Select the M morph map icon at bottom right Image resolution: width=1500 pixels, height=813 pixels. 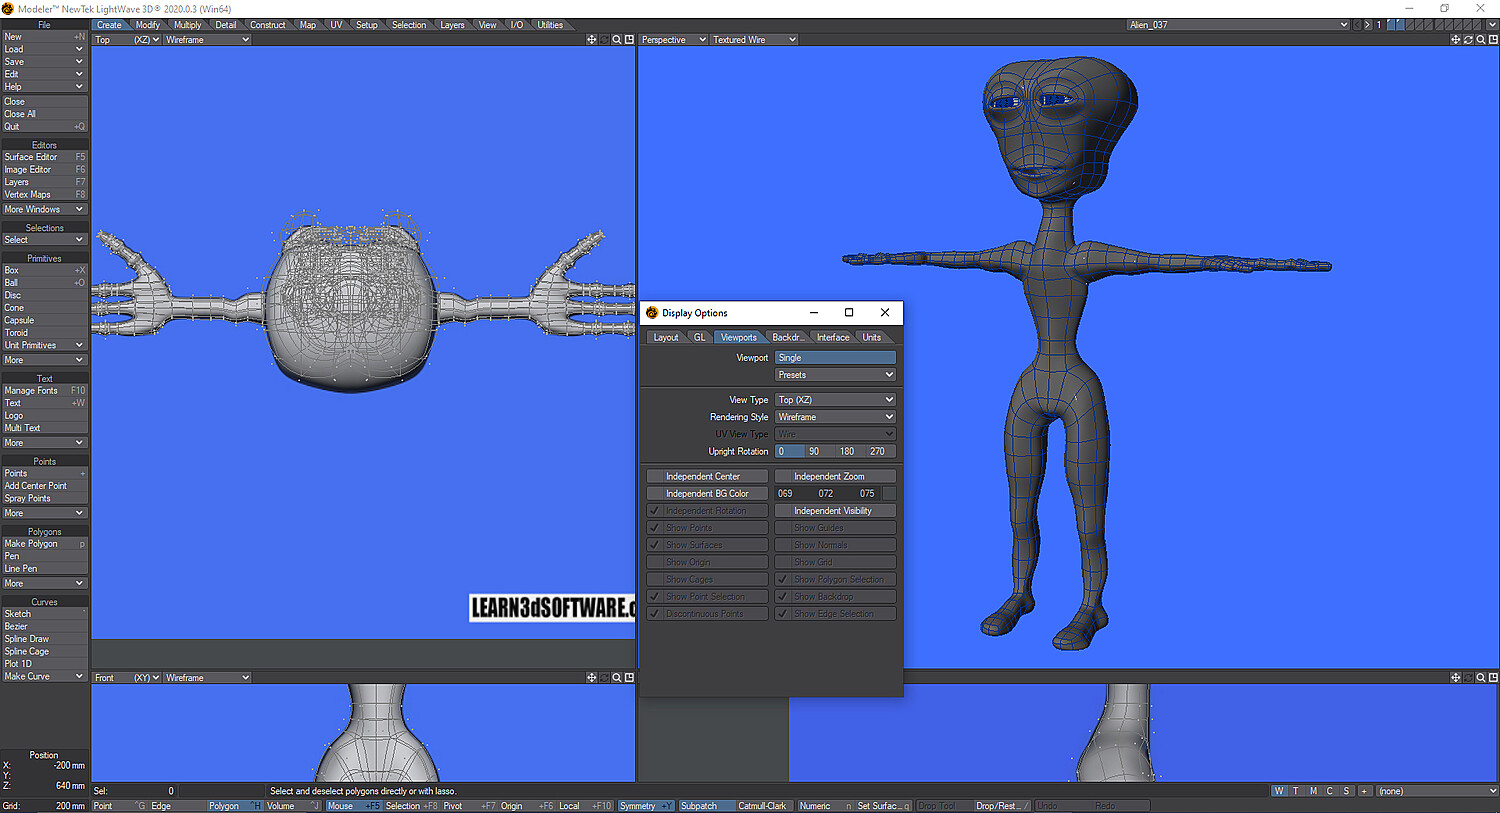[x=1312, y=790]
